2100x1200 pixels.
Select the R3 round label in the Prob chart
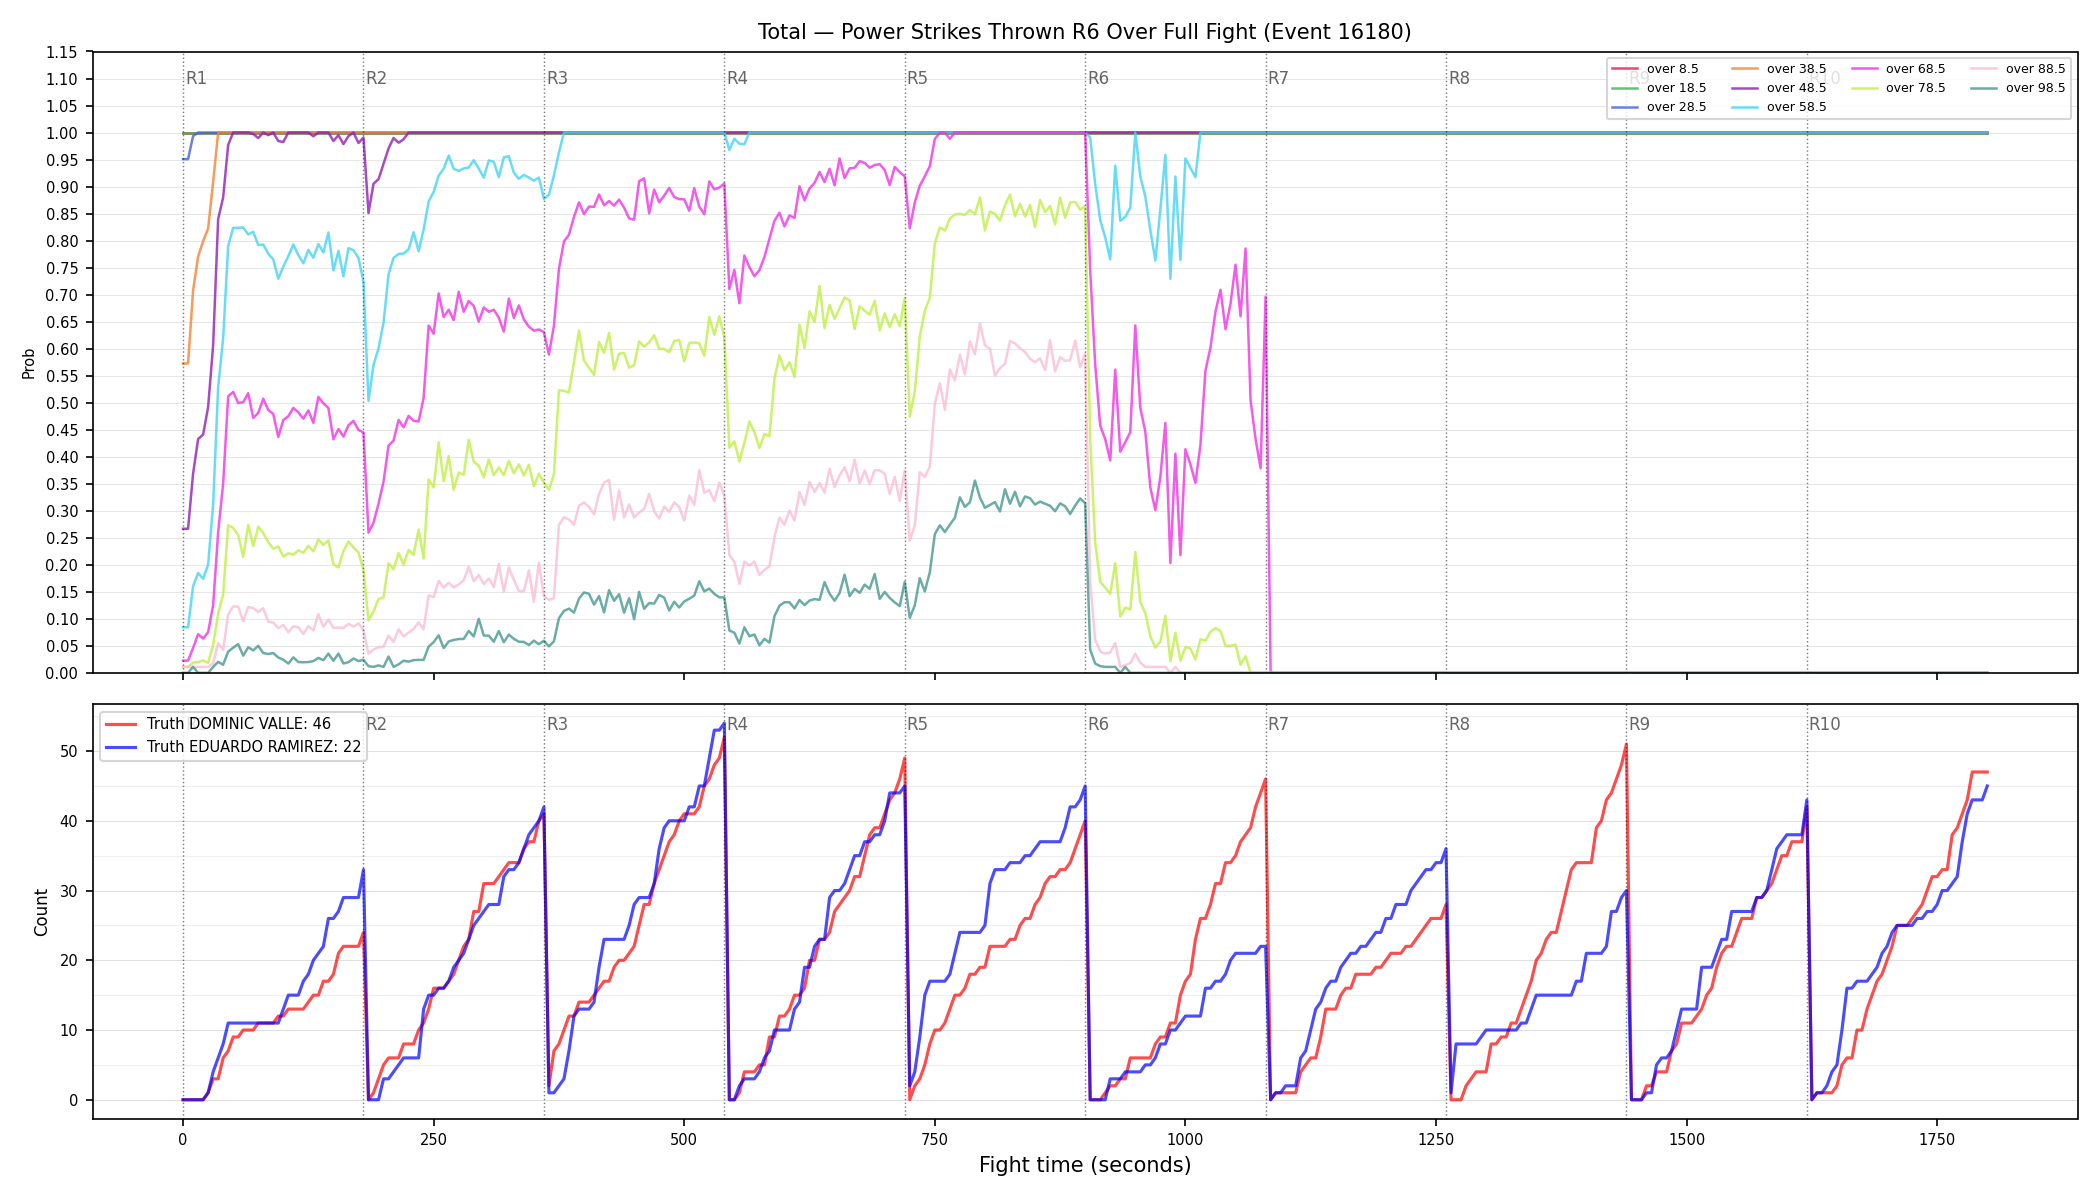point(557,78)
